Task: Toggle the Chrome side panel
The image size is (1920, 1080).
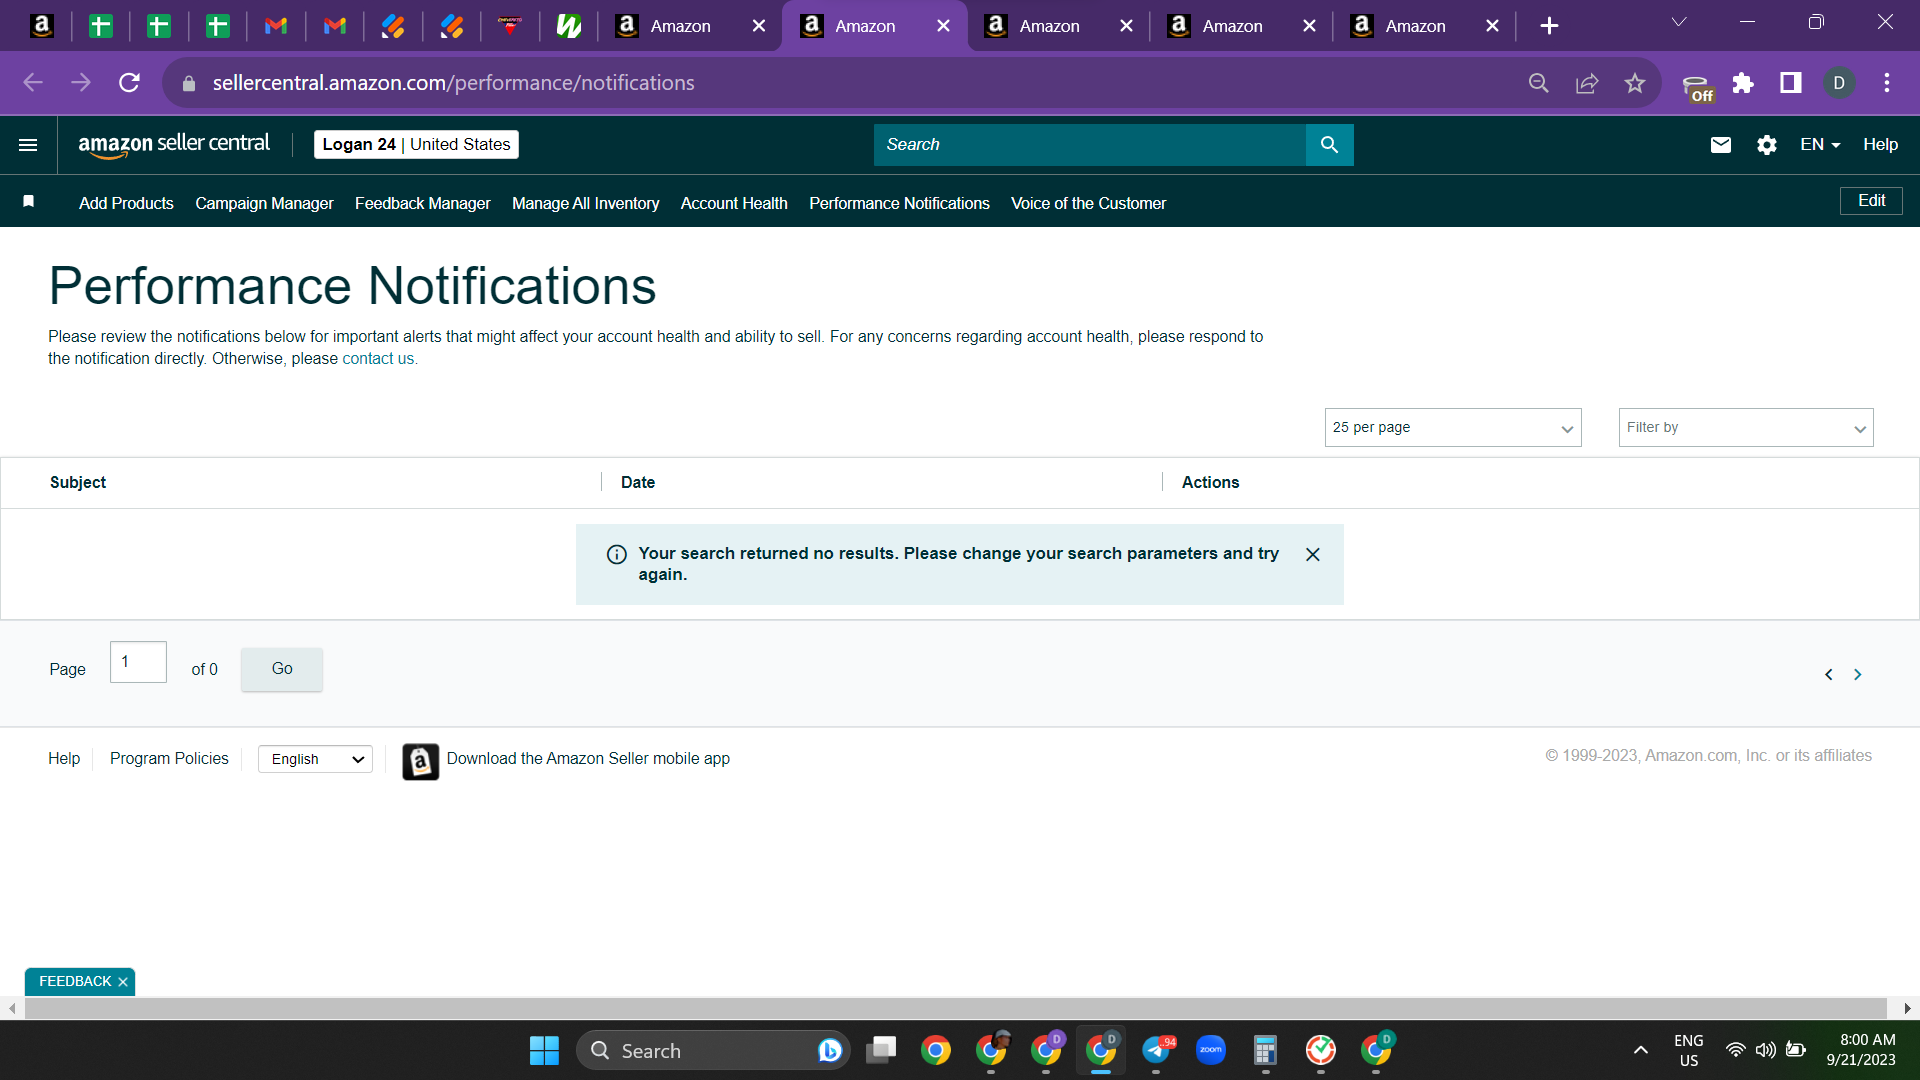Action: coord(1791,83)
